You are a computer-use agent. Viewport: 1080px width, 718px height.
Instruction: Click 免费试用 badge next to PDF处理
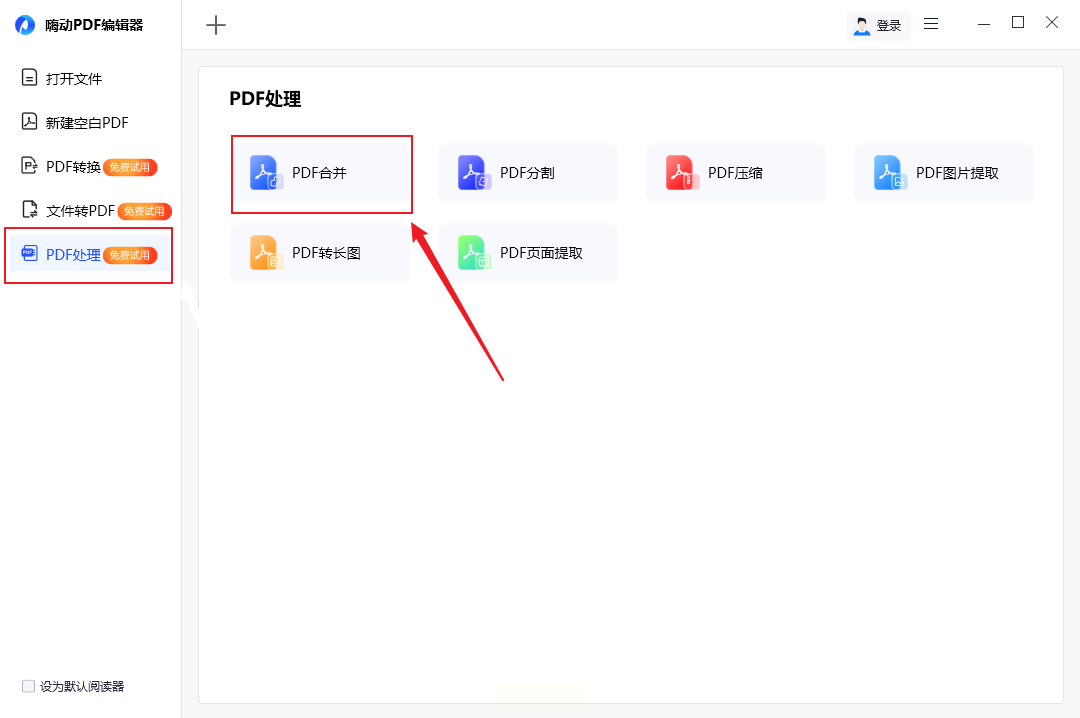point(130,255)
